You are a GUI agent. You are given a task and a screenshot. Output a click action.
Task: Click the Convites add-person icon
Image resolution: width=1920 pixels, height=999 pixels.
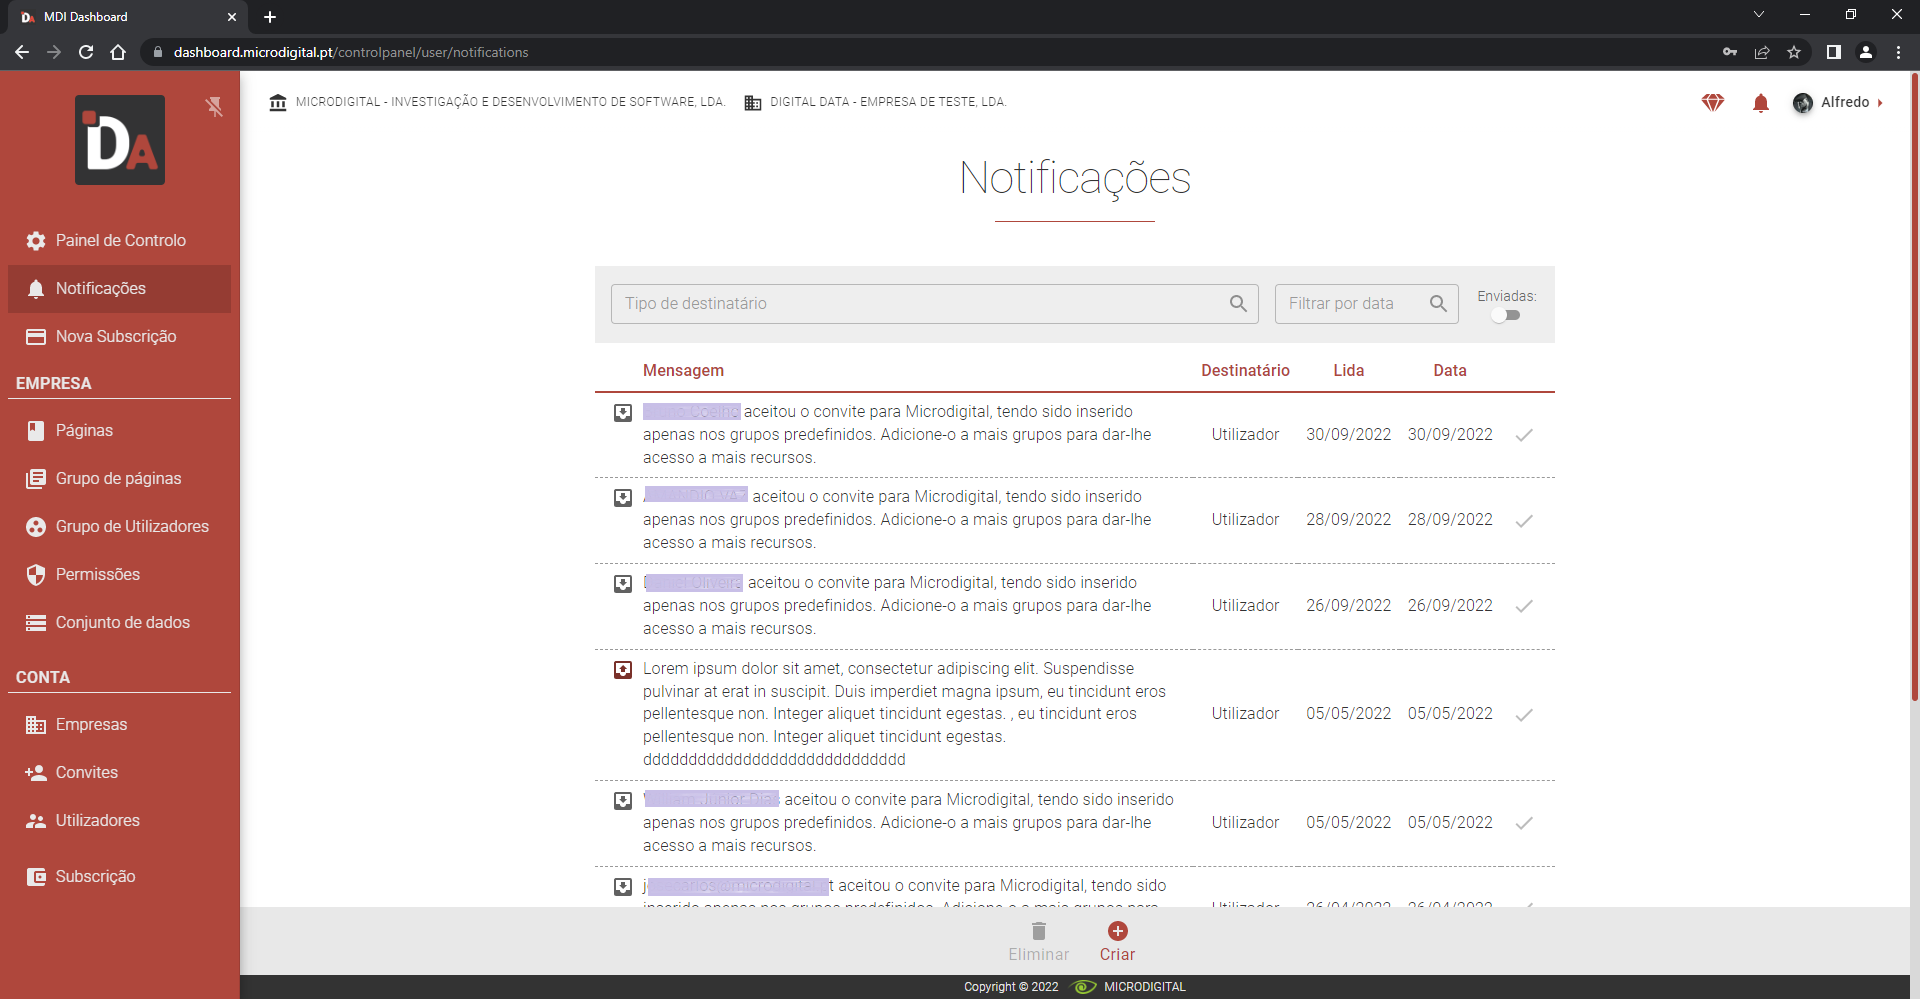pyautogui.click(x=36, y=772)
